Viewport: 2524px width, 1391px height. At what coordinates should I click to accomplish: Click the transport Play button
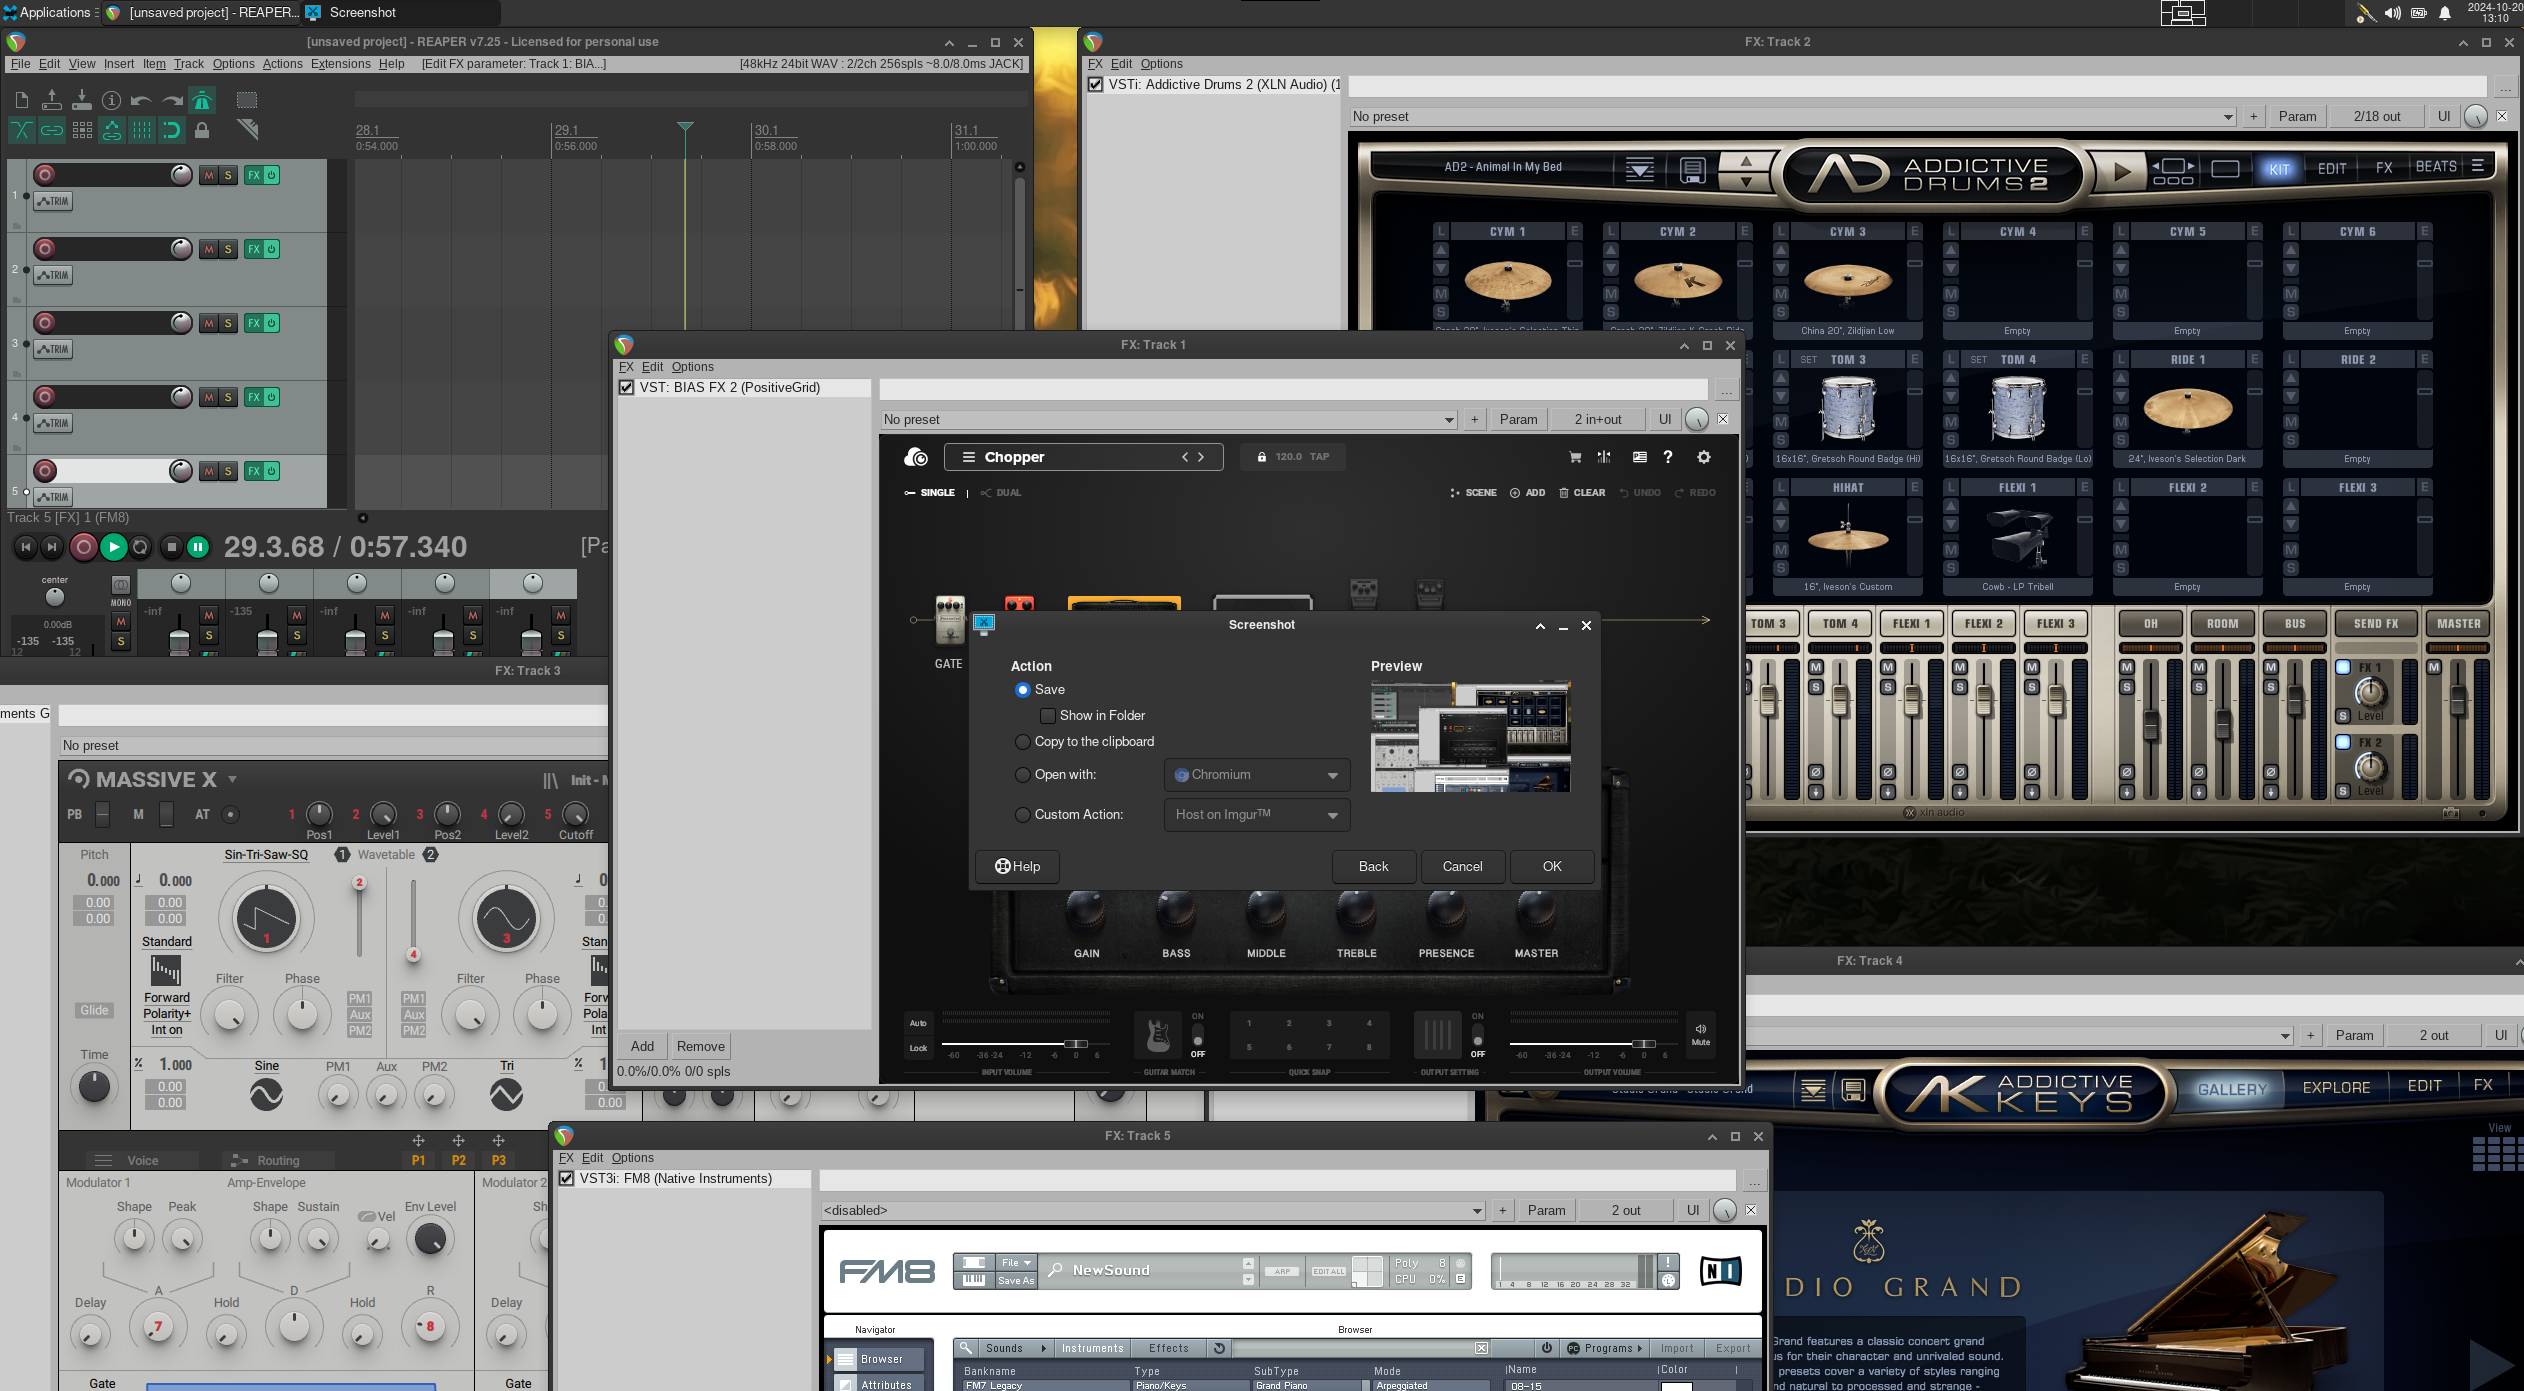(113, 547)
